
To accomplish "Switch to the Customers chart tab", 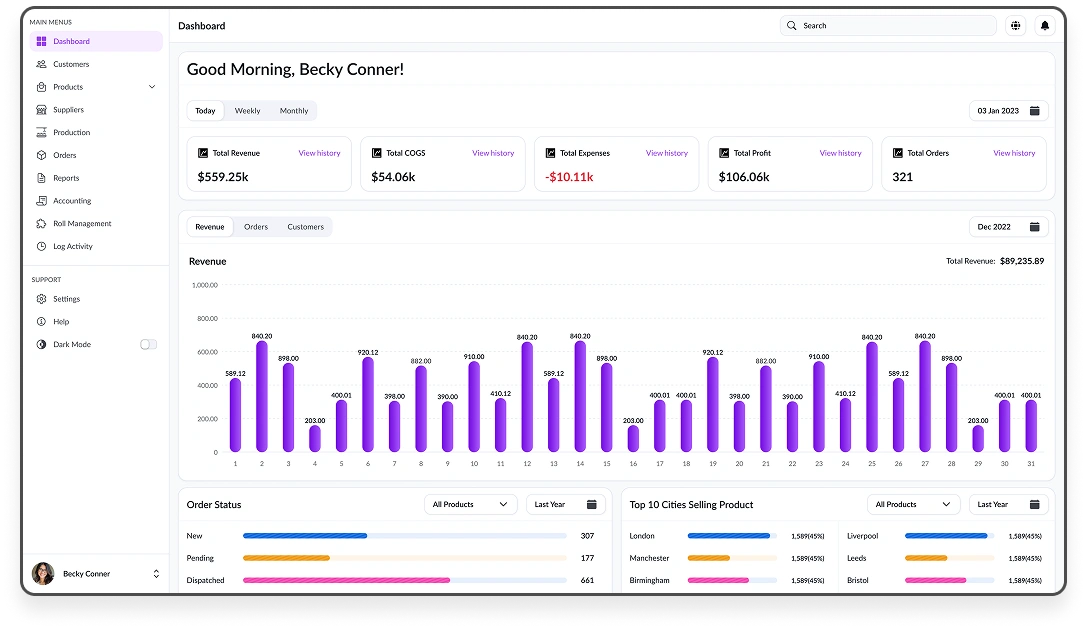I will click(306, 227).
